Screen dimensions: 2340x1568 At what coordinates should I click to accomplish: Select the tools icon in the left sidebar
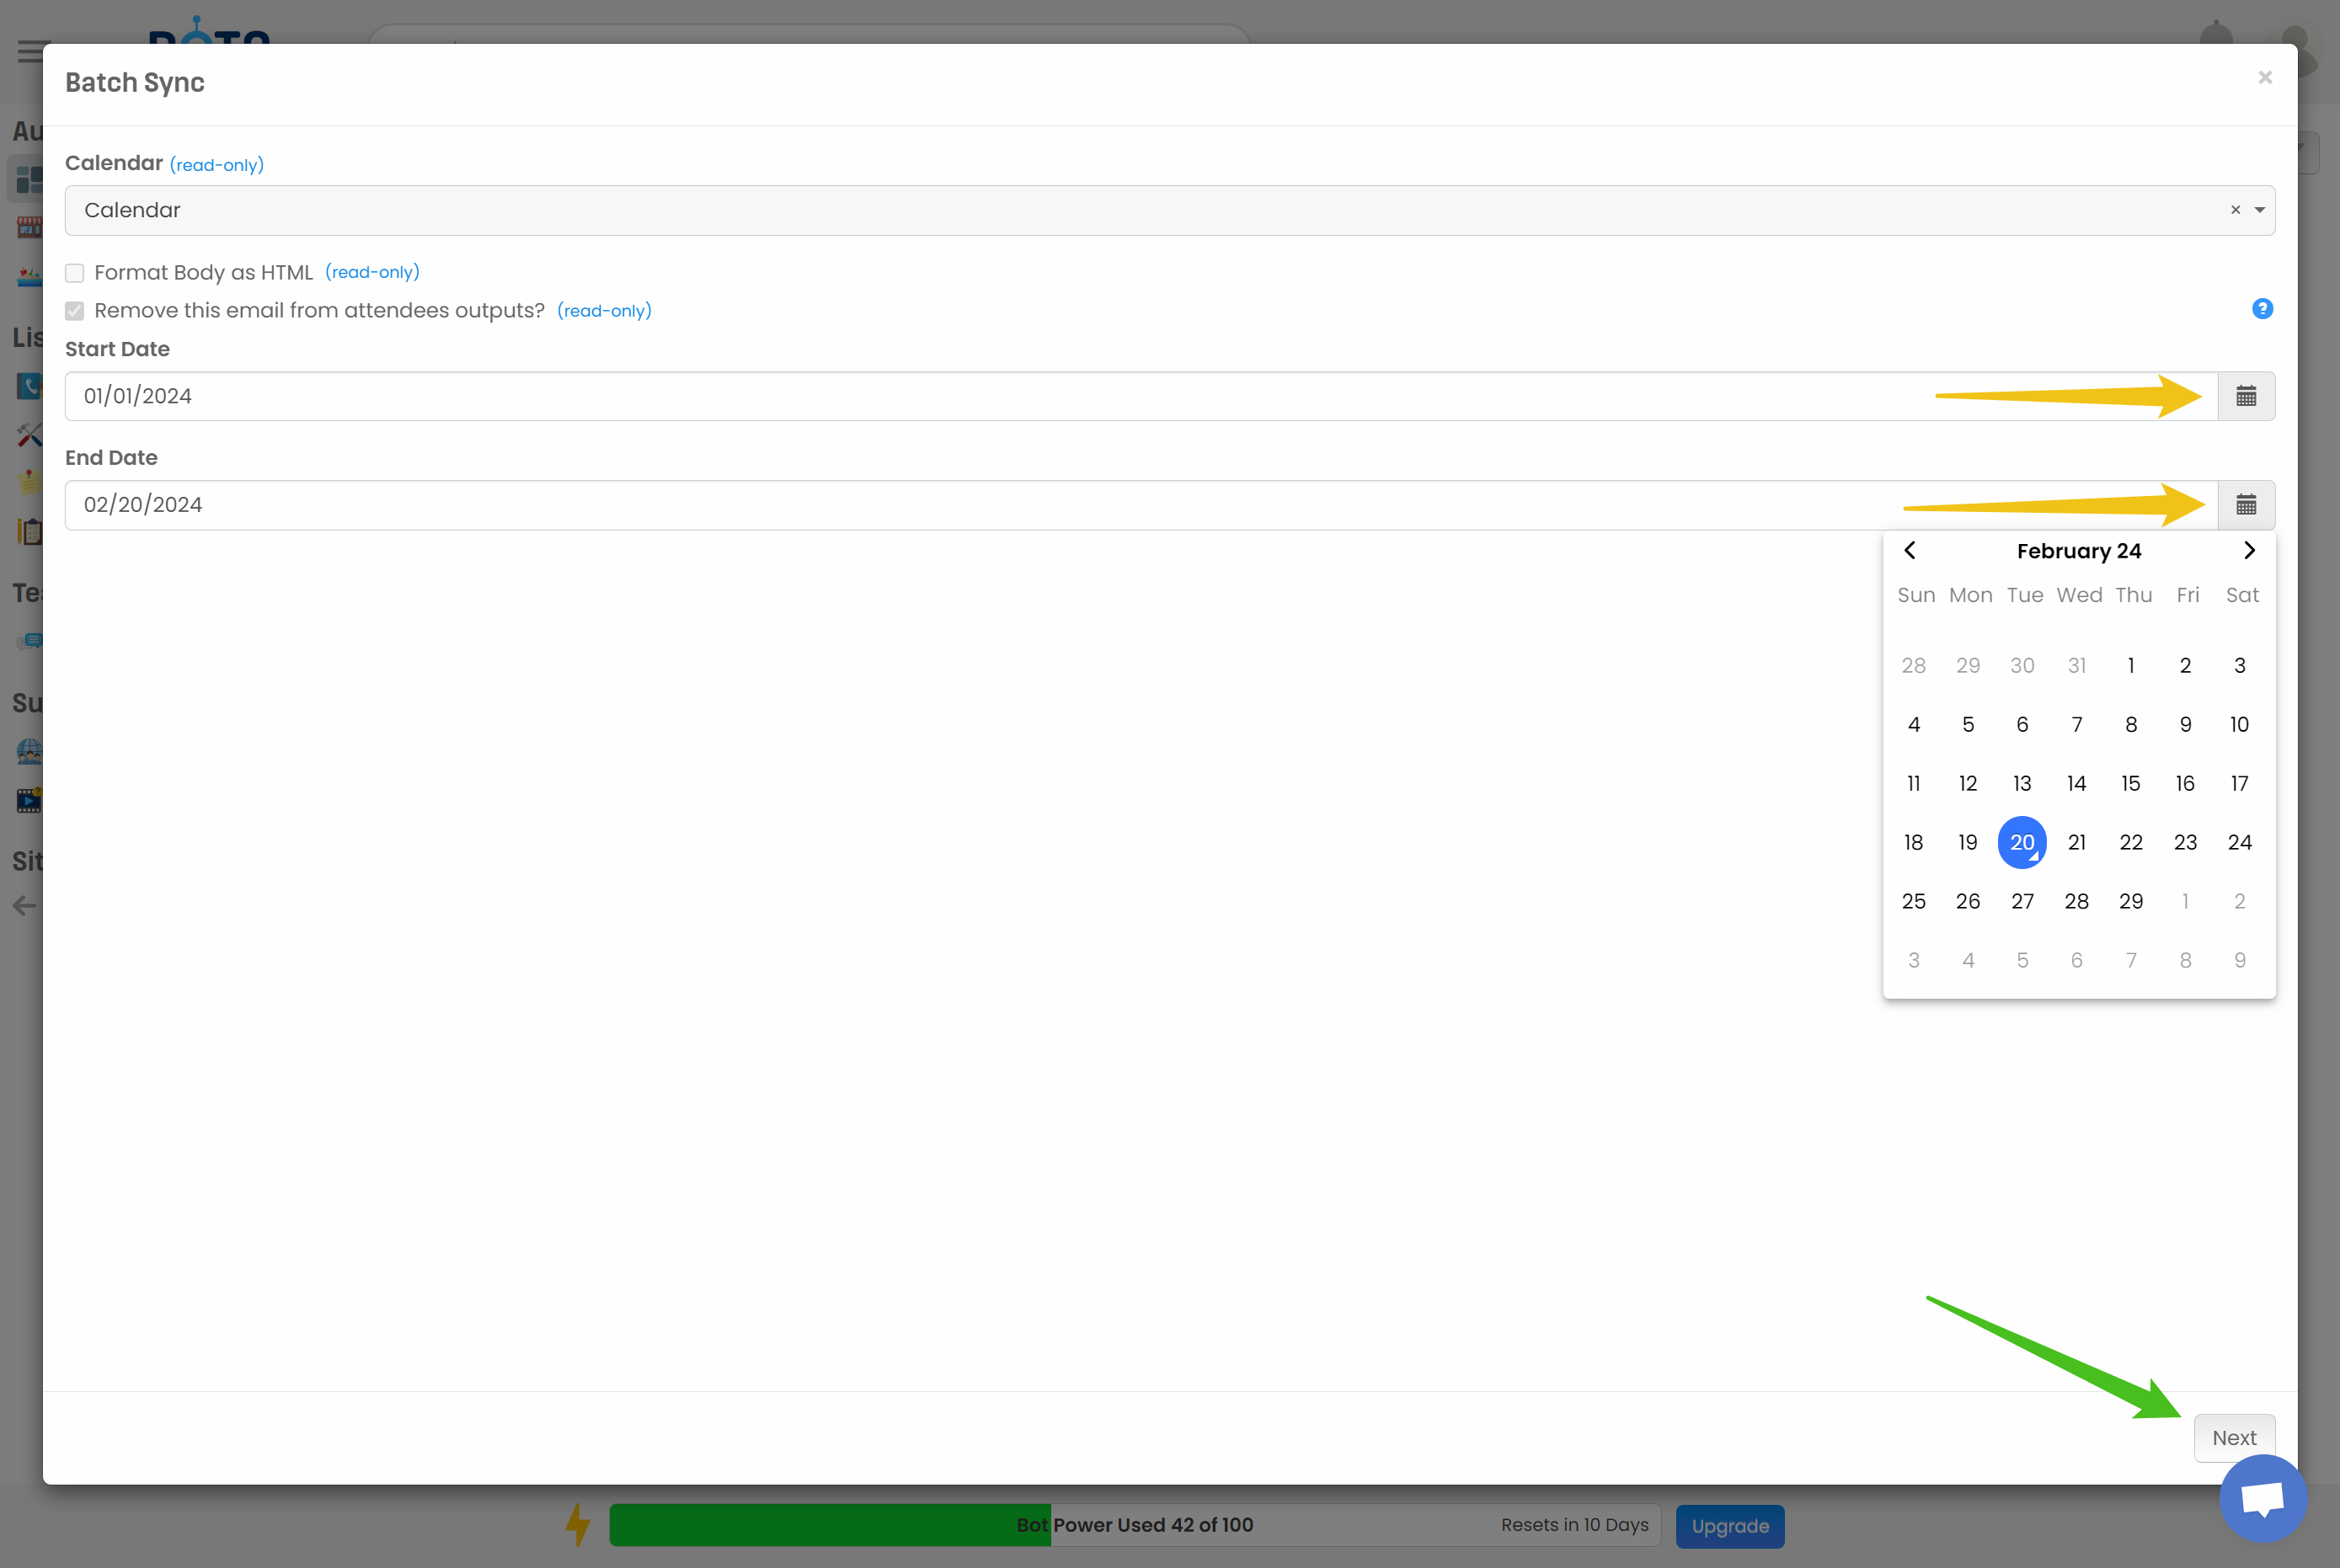coord(28,434)
